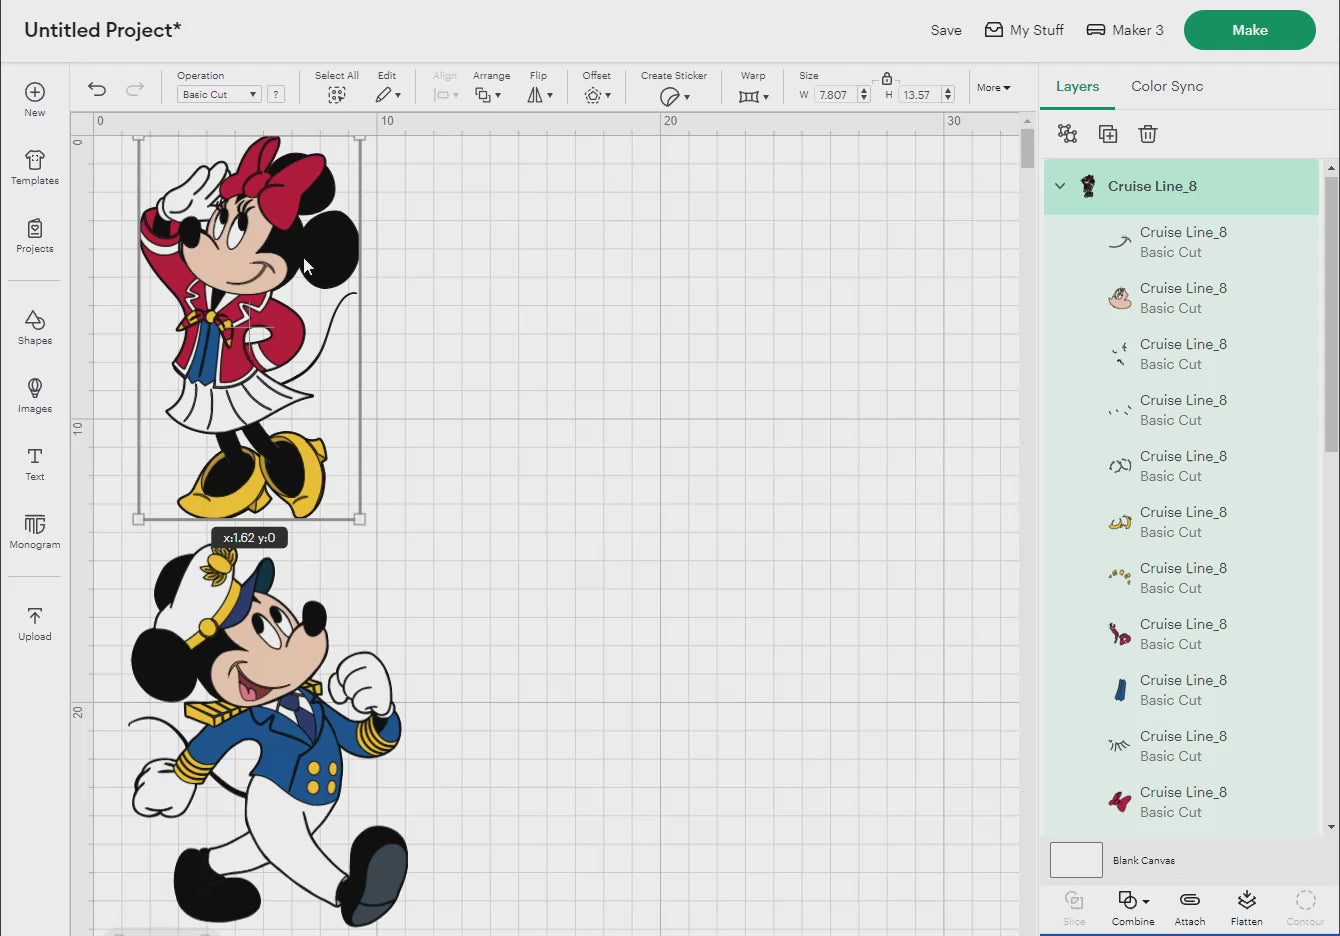This screenshot has width=1340, height=936.
Task: Open the Combine dropdown
Action: click(x=1133, y=908)
